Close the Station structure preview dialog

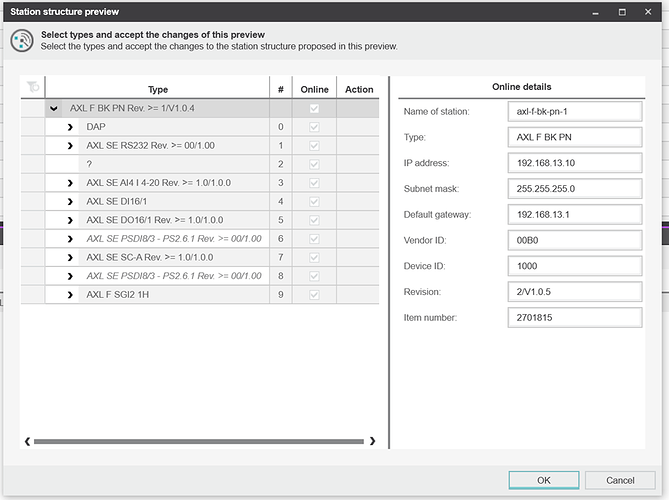(648, 12)
